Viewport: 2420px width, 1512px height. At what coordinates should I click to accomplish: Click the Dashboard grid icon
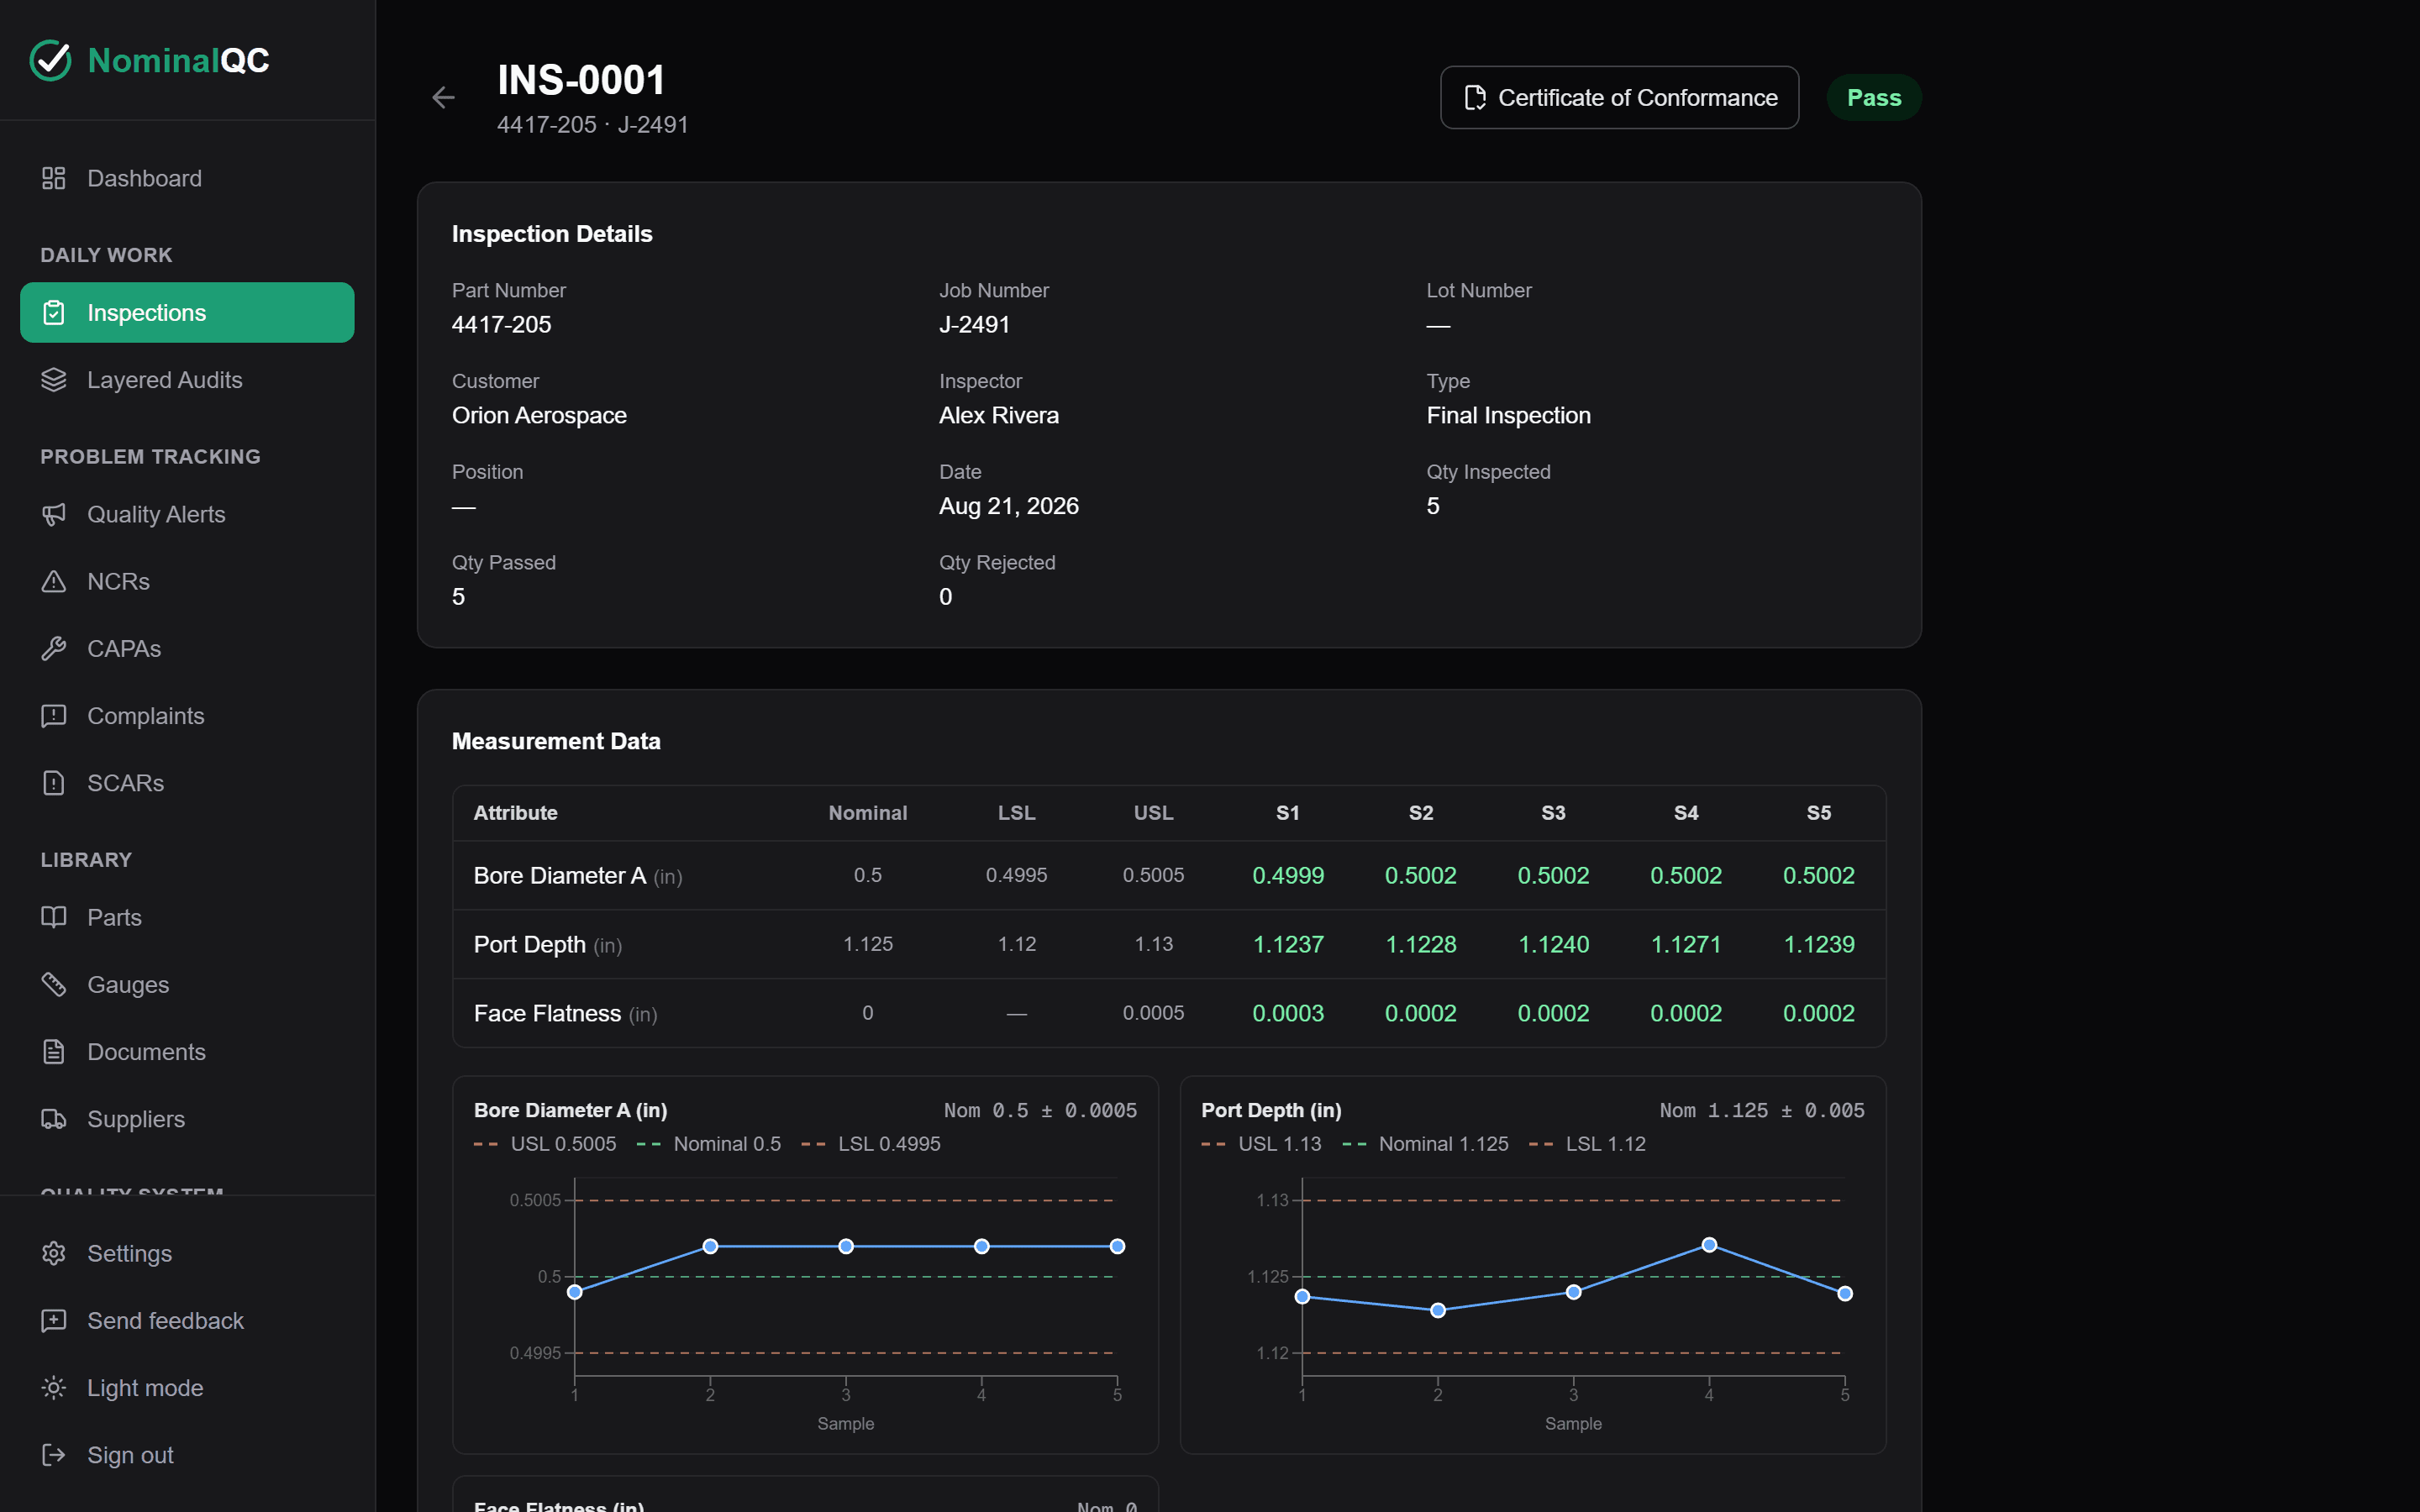click(x=54, y=178)
